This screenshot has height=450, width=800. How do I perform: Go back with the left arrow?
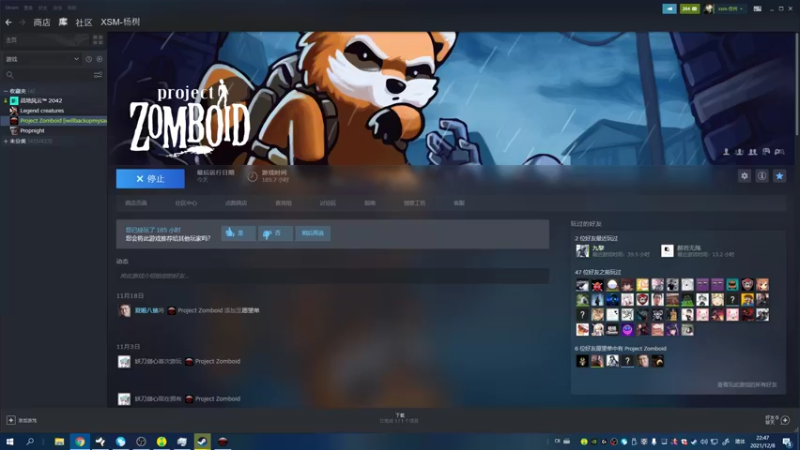tap(9, 22)
